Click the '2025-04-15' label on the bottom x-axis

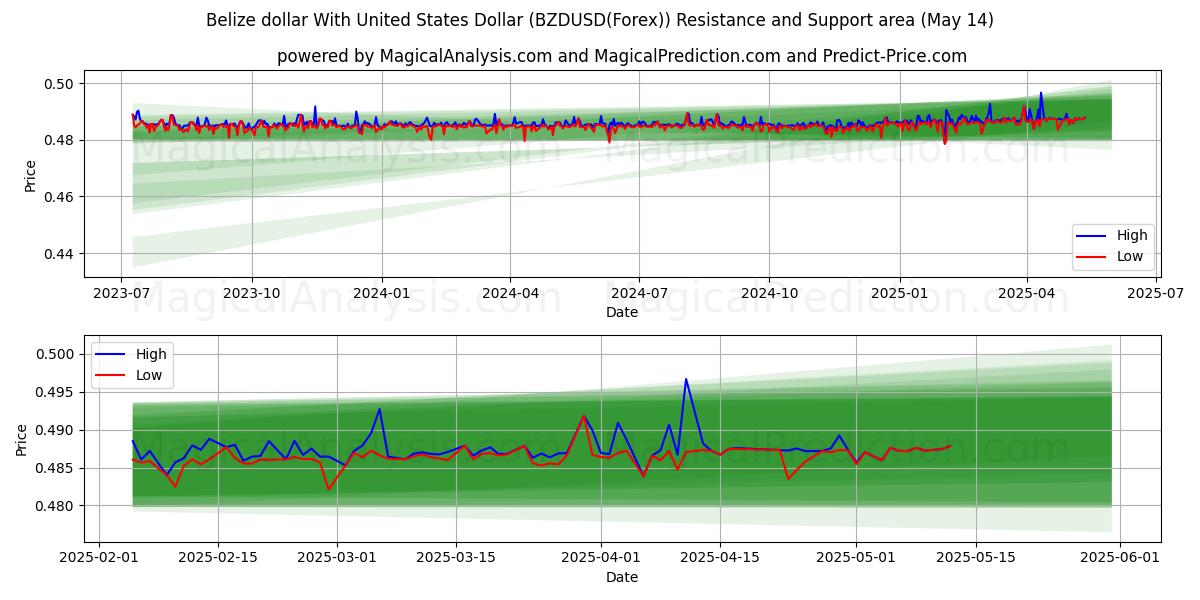coord(720,558)
